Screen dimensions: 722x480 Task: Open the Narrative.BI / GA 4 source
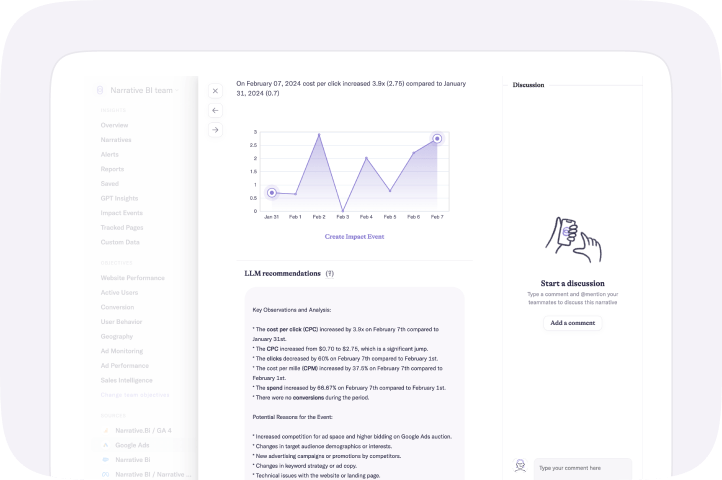coord(143,430)
